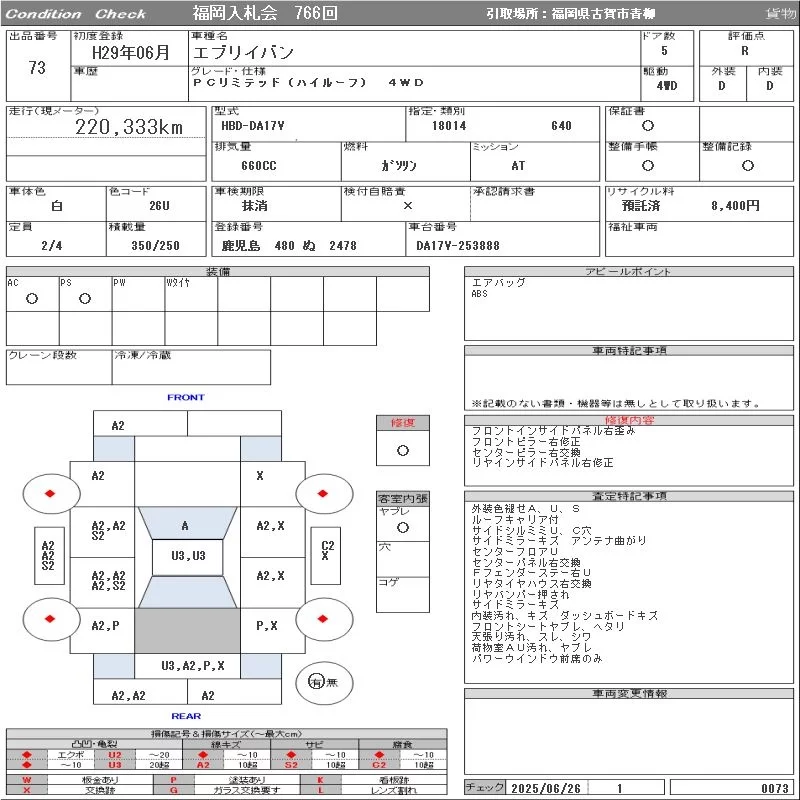Click the vehicle name エブリイバン
The height and width of the screenshot is (800, 800).
243,52
